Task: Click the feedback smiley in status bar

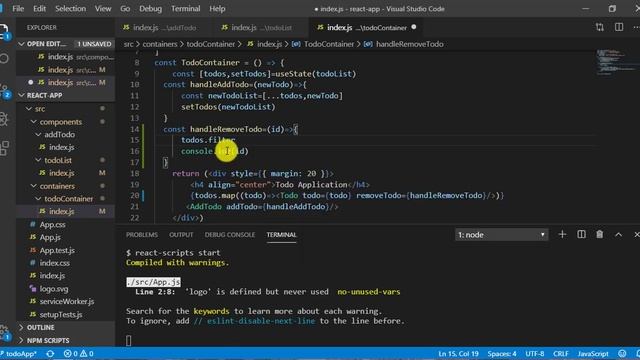Action: point(622,353)
